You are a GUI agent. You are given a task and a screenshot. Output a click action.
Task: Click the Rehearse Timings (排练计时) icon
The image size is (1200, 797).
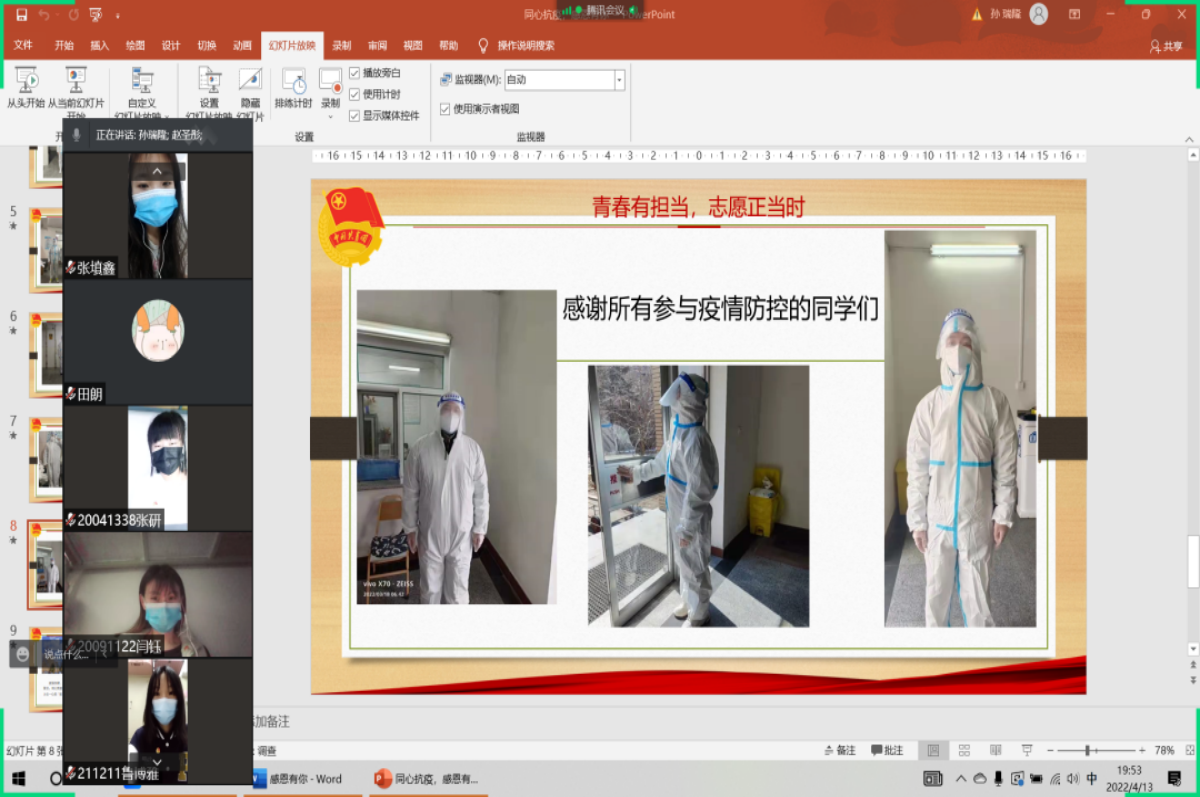coord(293,85)
